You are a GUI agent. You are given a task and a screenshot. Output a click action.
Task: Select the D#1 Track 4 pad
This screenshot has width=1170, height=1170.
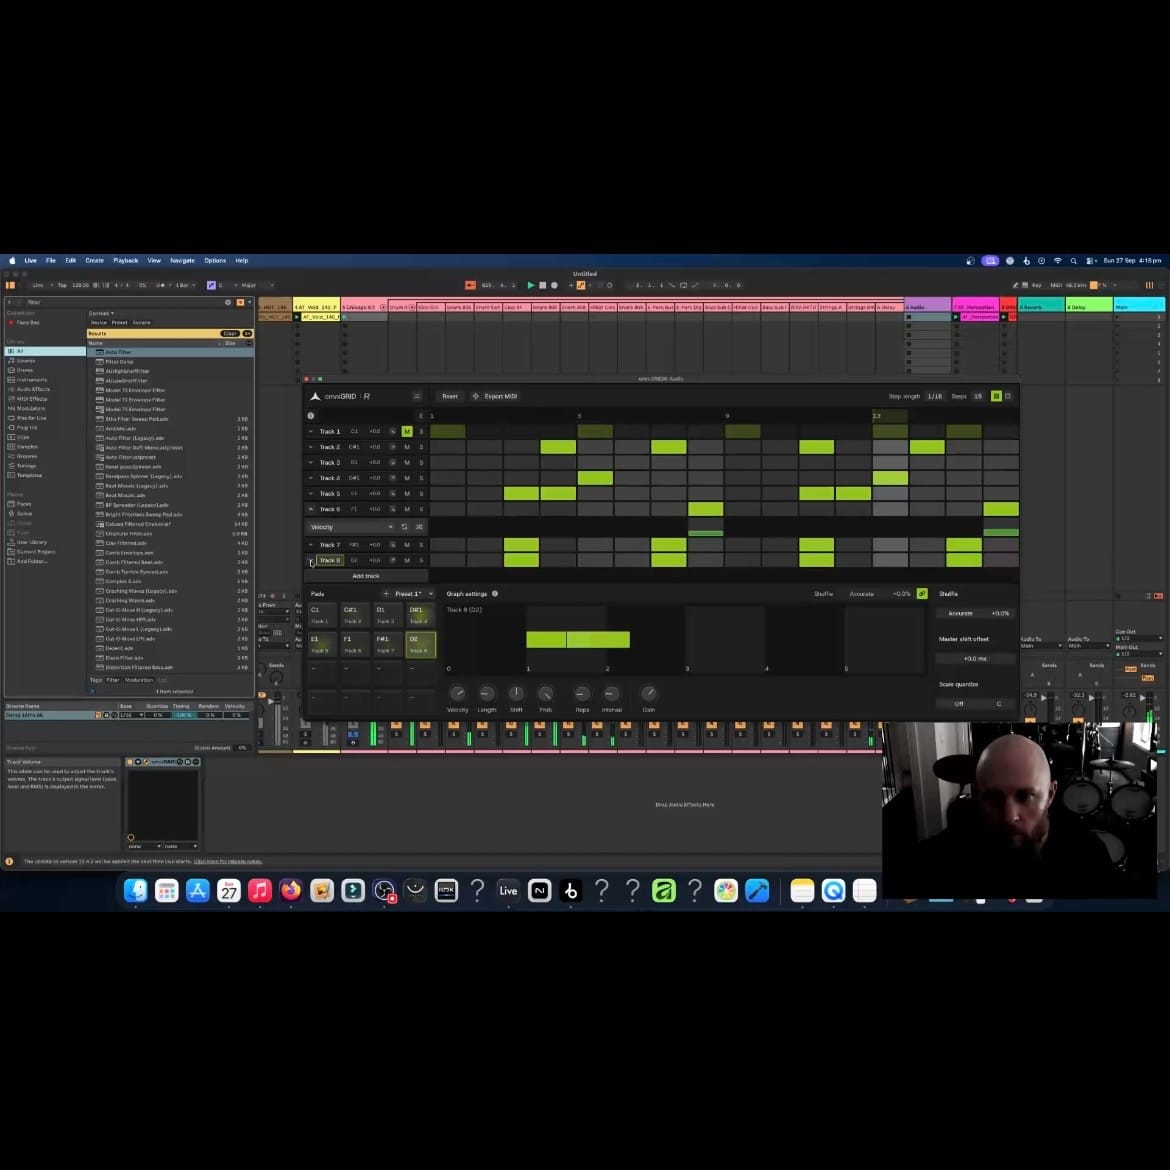(x=420, y=615)
